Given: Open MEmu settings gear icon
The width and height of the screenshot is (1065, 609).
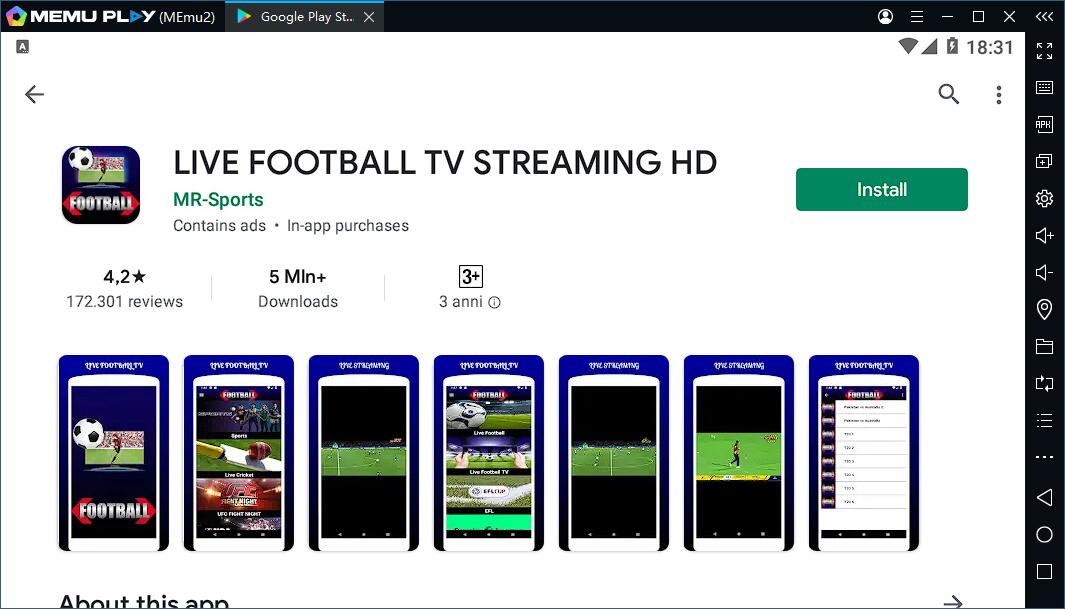Looking at the screenshot, I should [1044, 197].
